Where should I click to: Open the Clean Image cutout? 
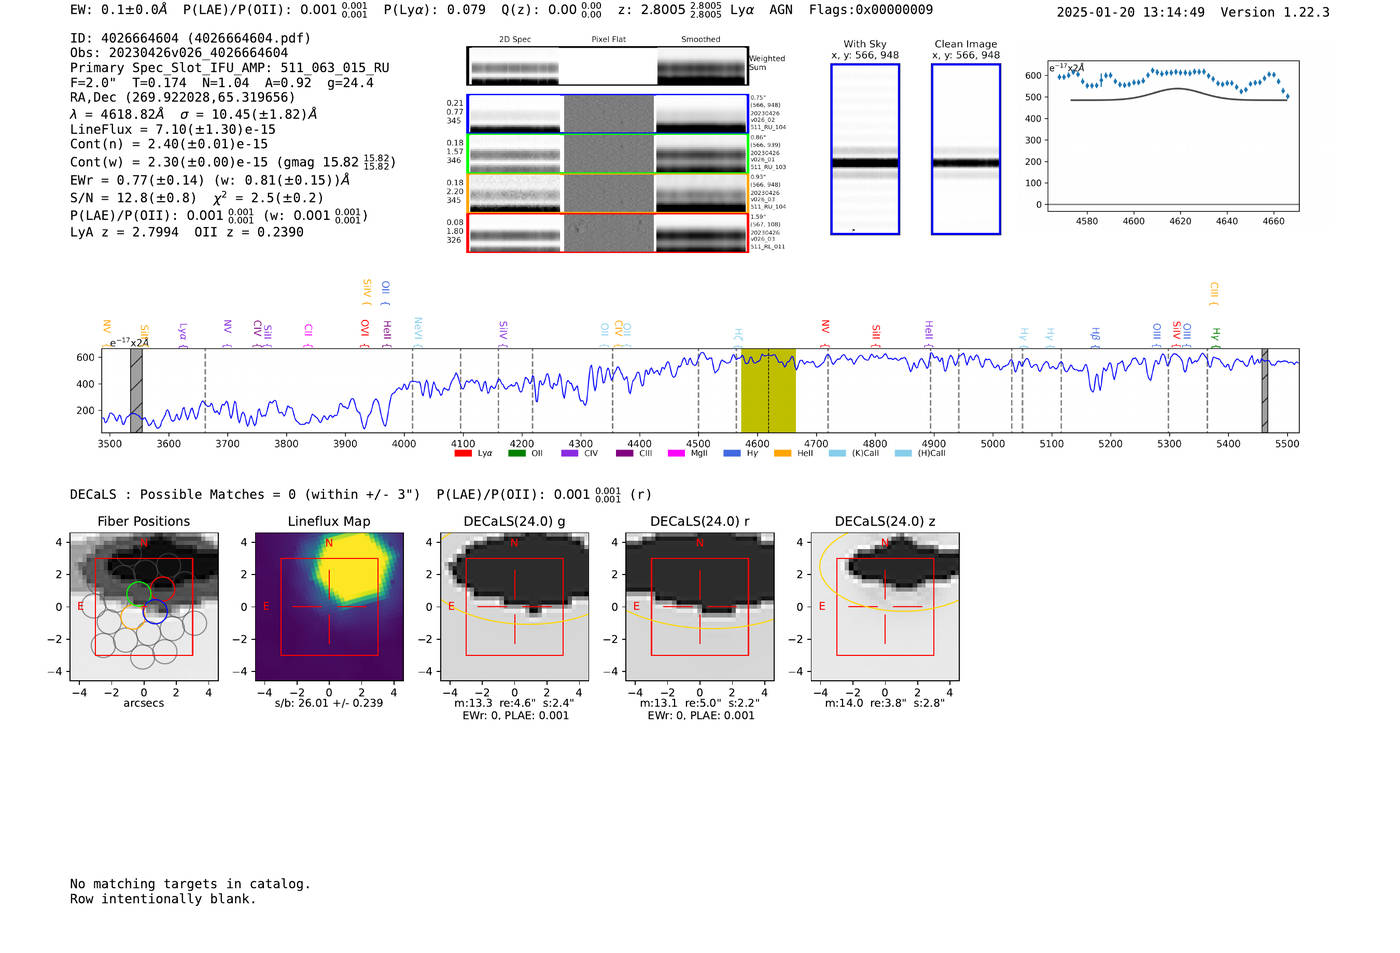click(966, 149)
